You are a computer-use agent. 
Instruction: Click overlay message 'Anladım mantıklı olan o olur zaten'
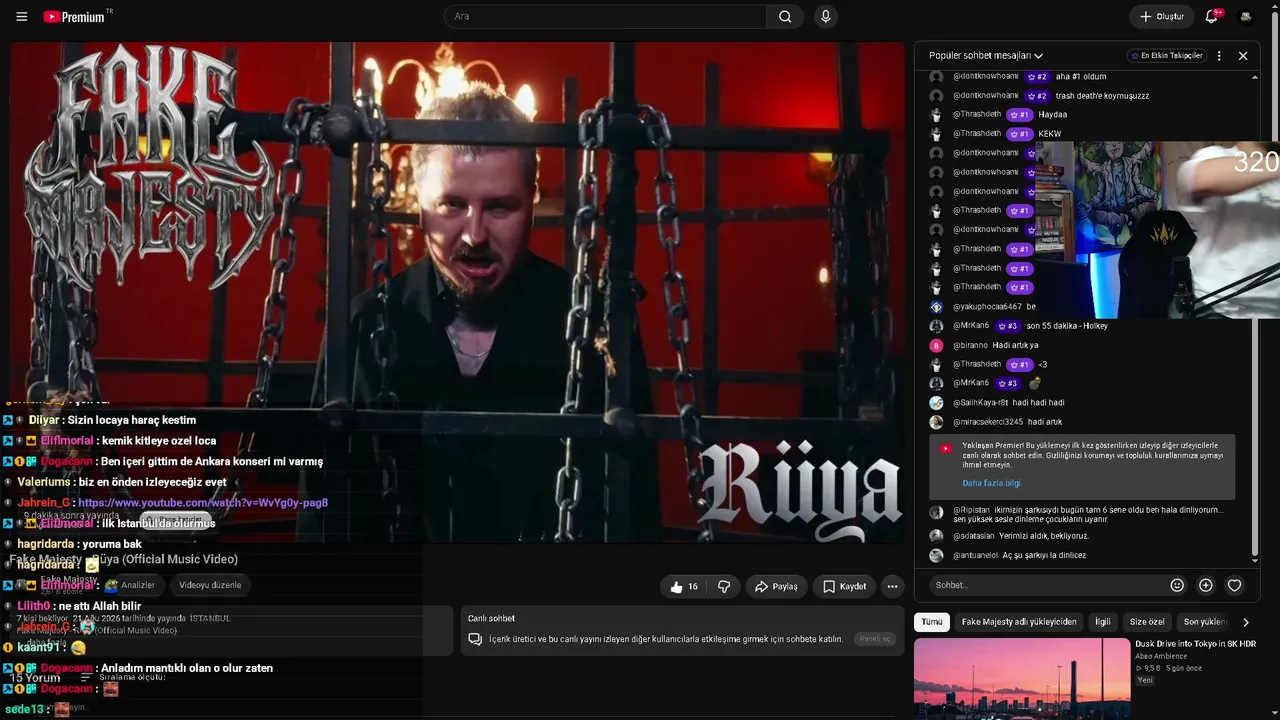[187, 668]
